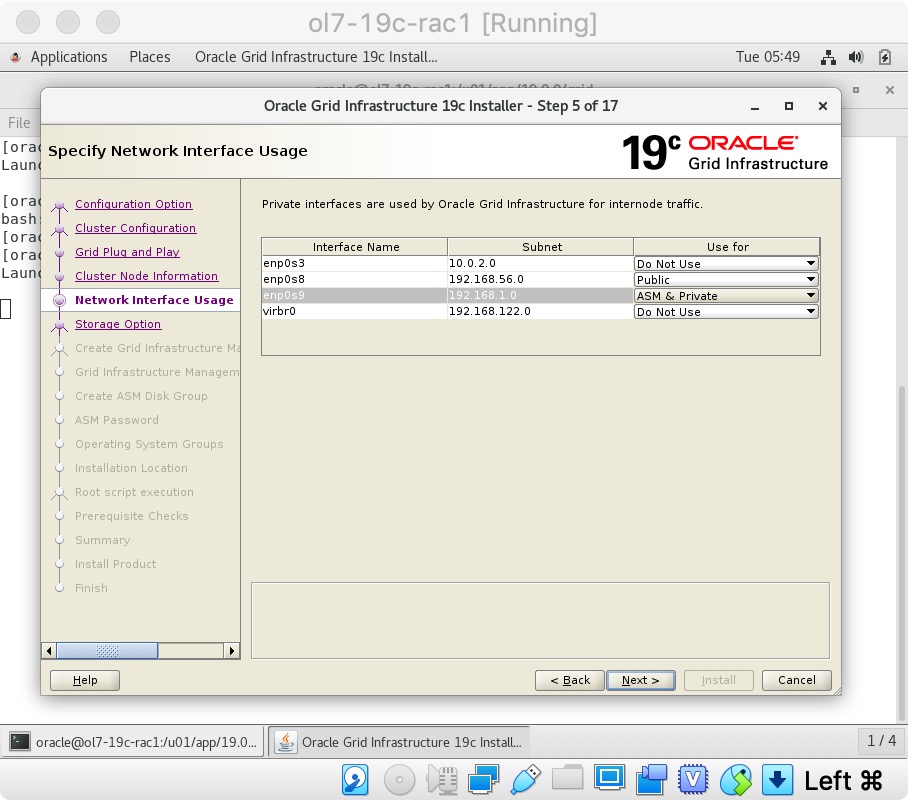This screenshot has width=908, height=800.
Task: Switch to Oracle Grid Infrastructure installer taskbar item
Action: (x=400, y=742)
